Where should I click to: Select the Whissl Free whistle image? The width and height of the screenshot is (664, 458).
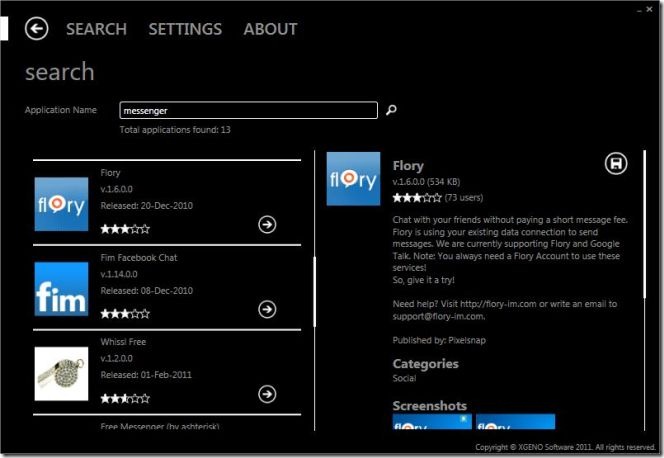click(x=61, y=374)
